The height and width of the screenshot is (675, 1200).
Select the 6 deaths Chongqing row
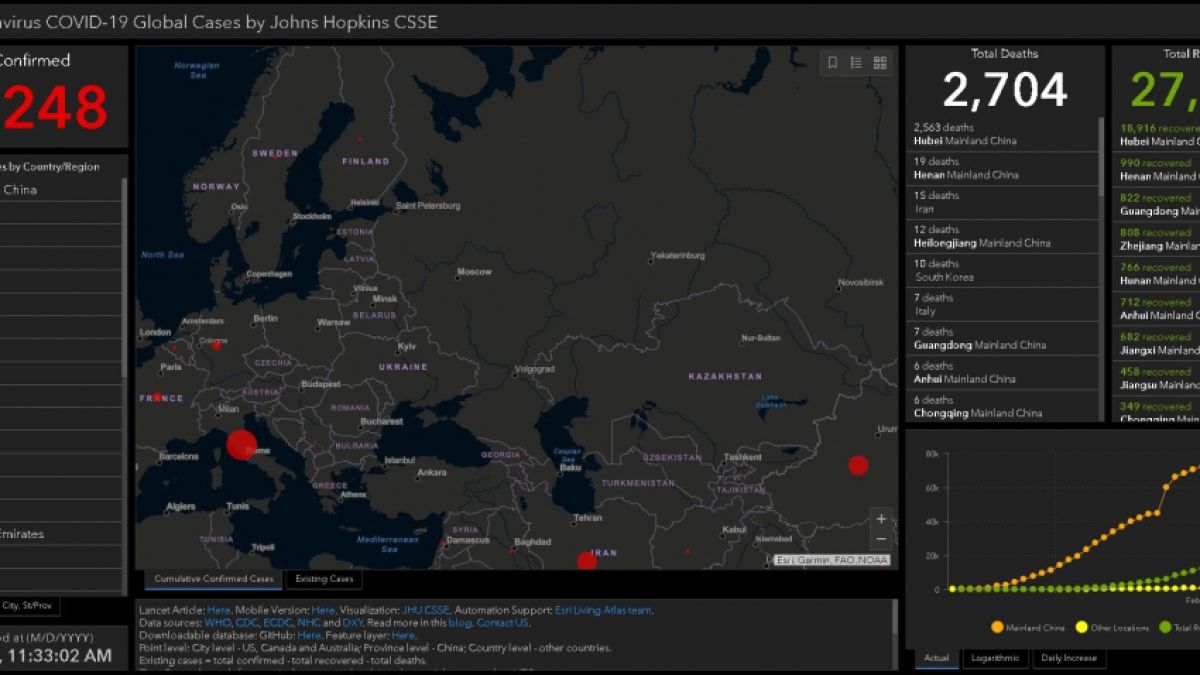tap(1002, 407)
